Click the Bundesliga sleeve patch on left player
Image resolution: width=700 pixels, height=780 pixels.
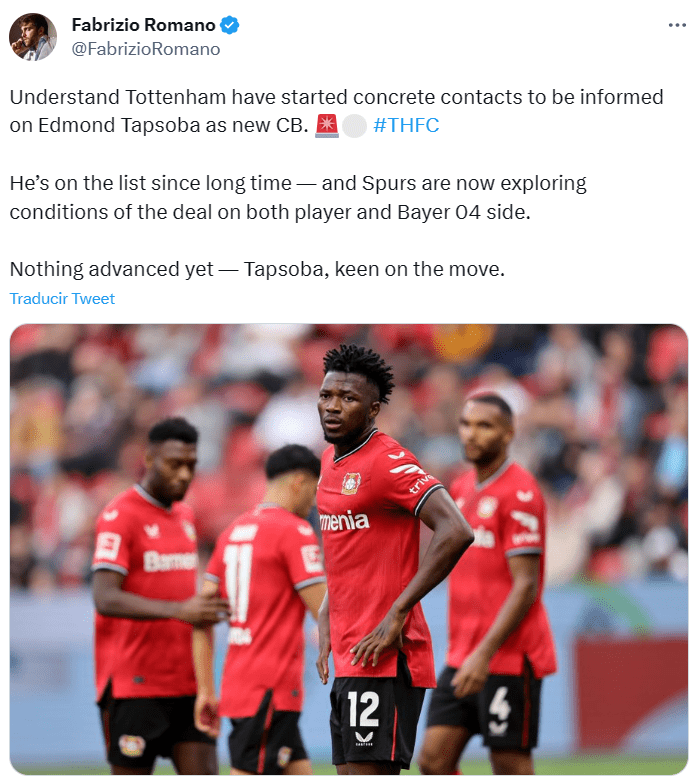click(x=108, y=546)
